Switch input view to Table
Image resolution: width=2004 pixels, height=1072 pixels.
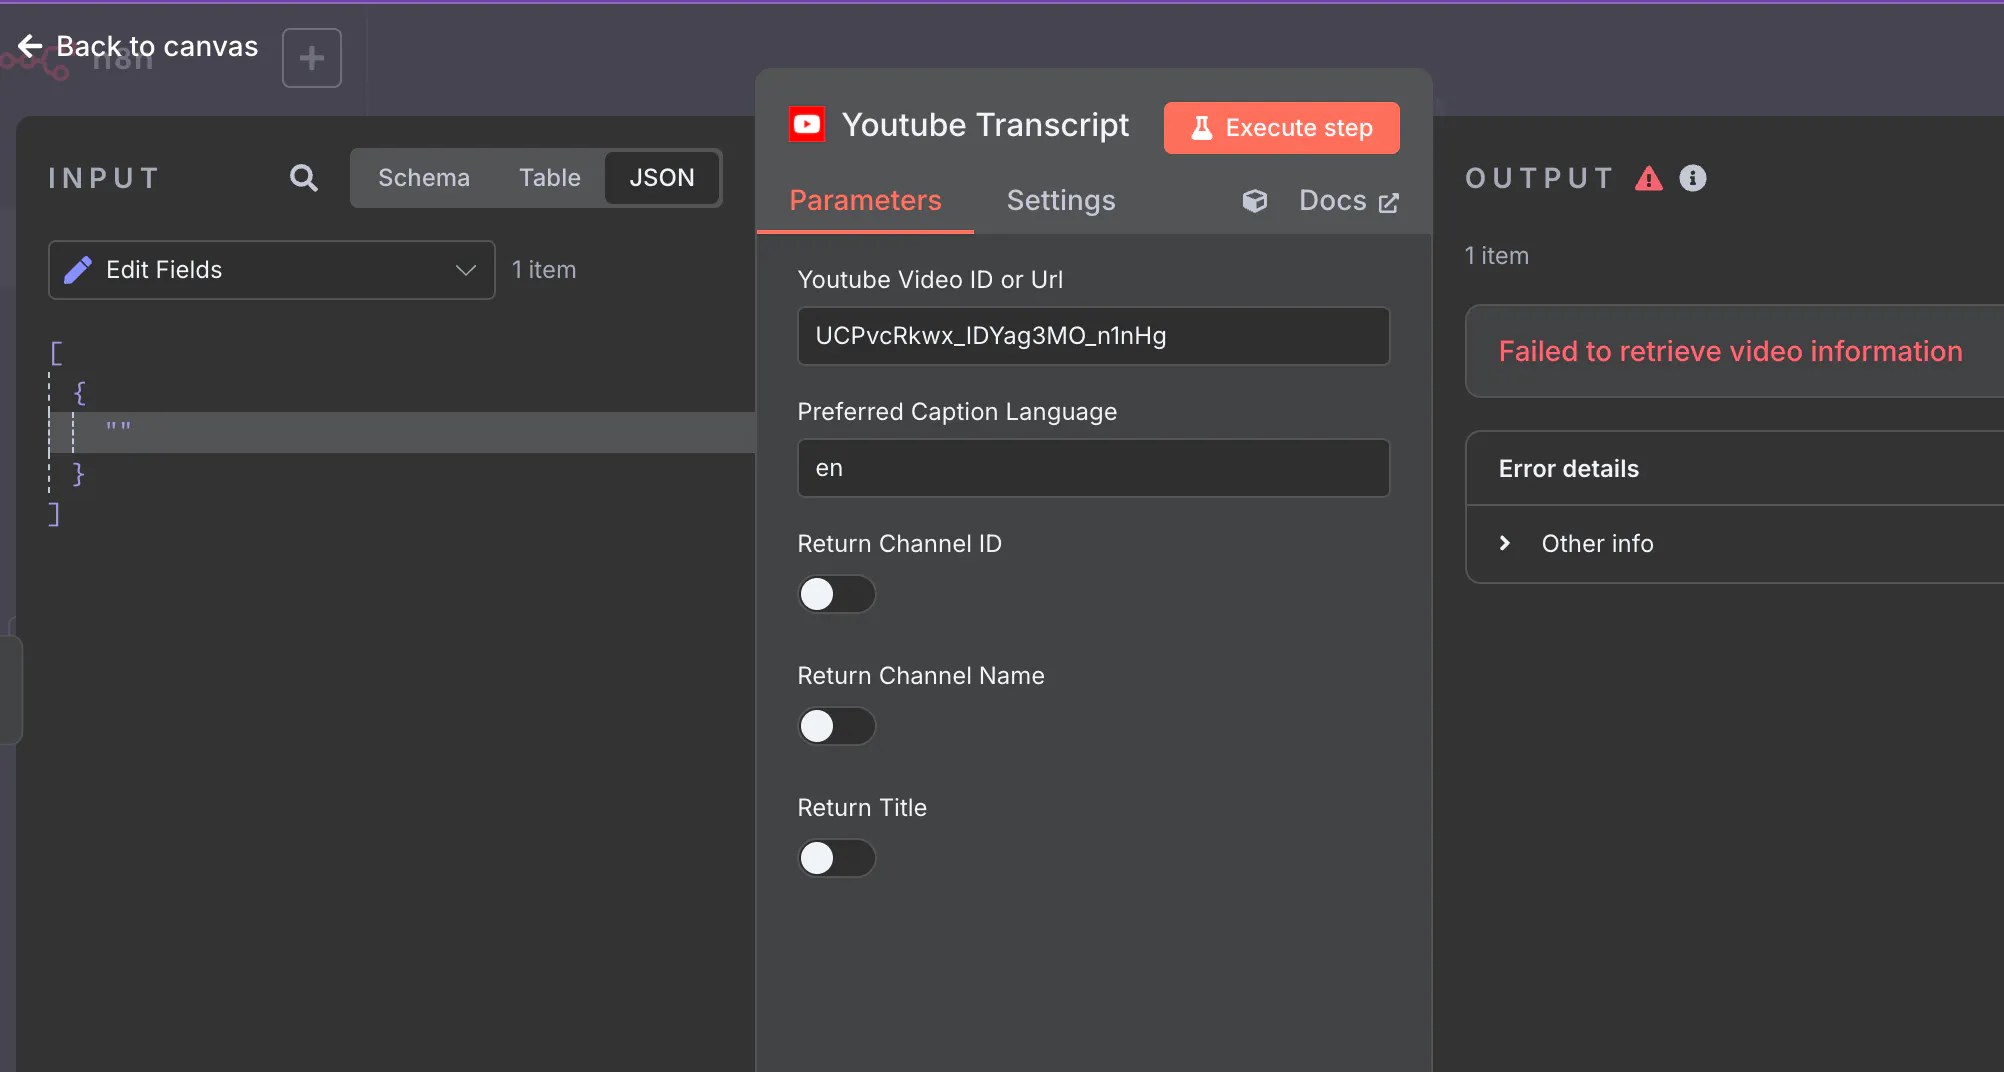(x=550, y=178)
